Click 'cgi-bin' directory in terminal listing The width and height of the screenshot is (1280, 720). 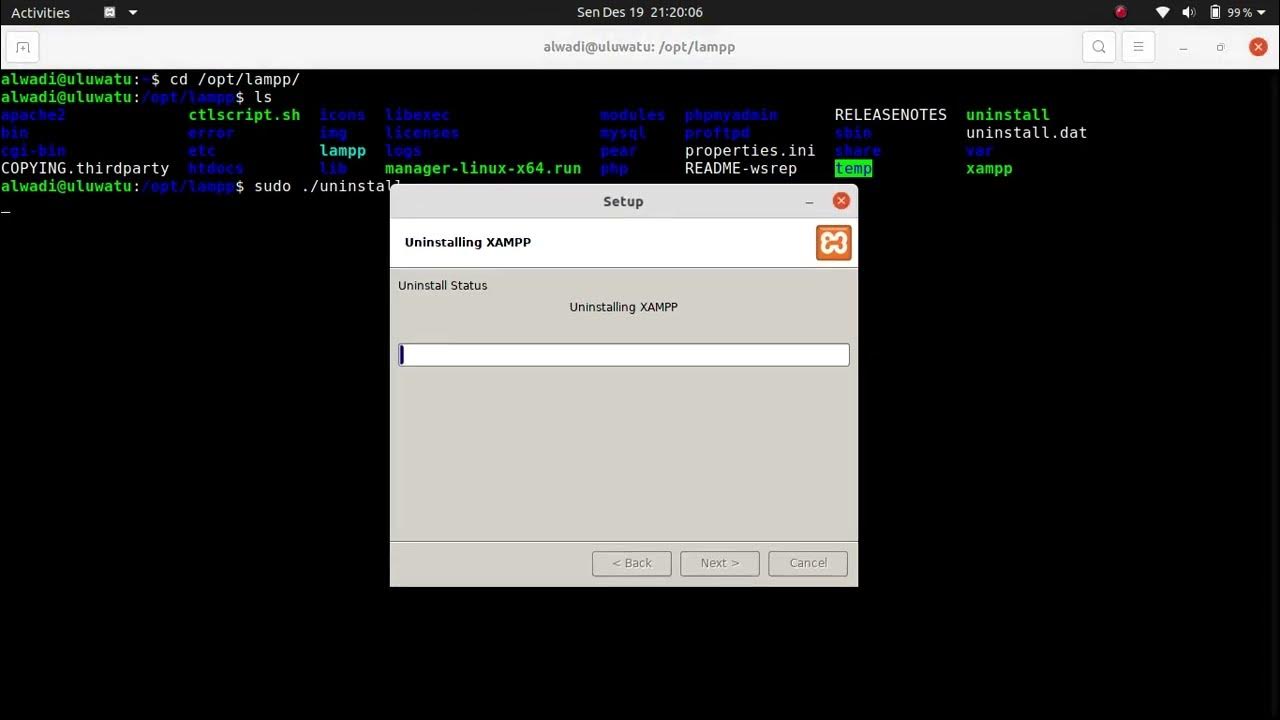point(33,151)
